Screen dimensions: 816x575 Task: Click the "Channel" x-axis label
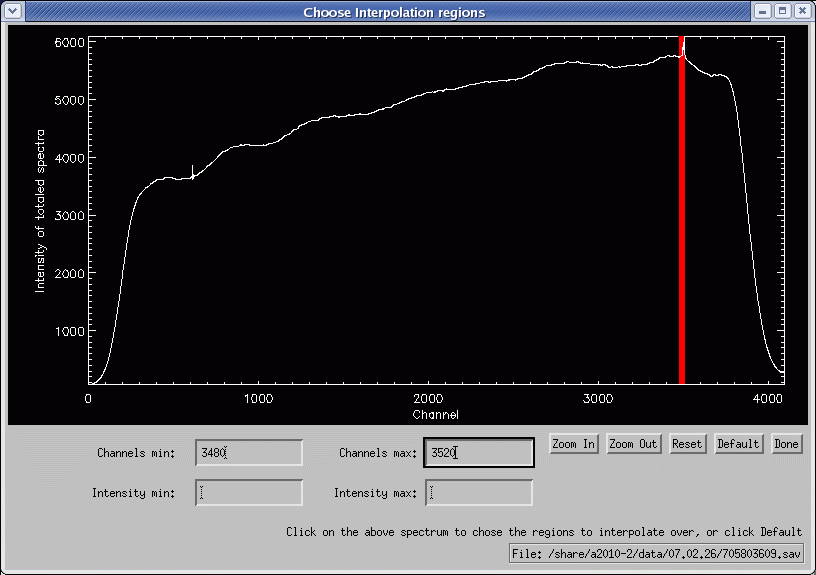click(435, 414)
